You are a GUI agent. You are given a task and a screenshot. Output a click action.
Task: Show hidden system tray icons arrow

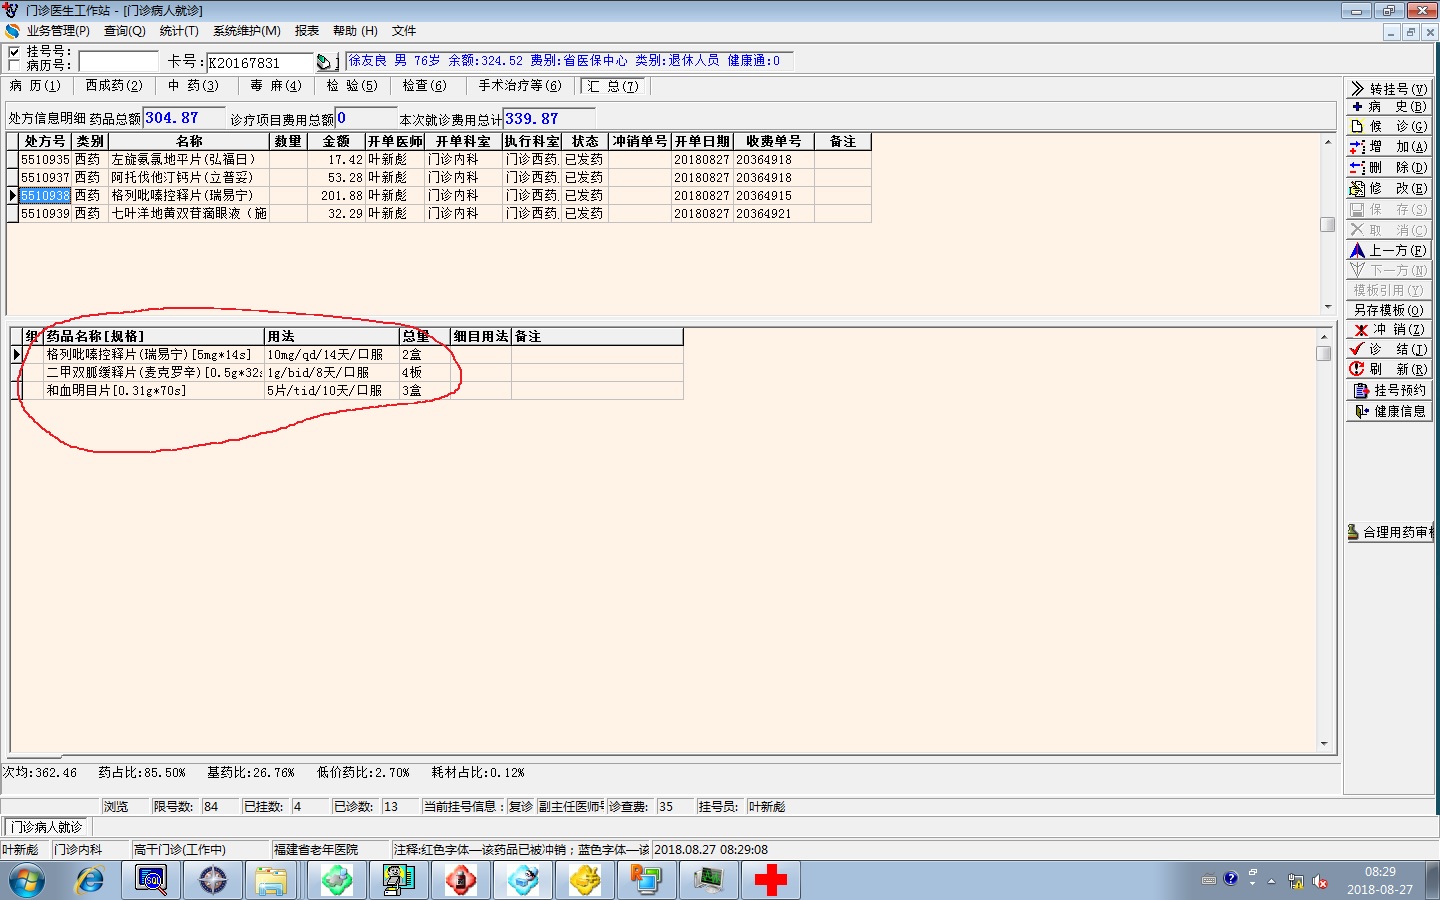point(1271,881)
